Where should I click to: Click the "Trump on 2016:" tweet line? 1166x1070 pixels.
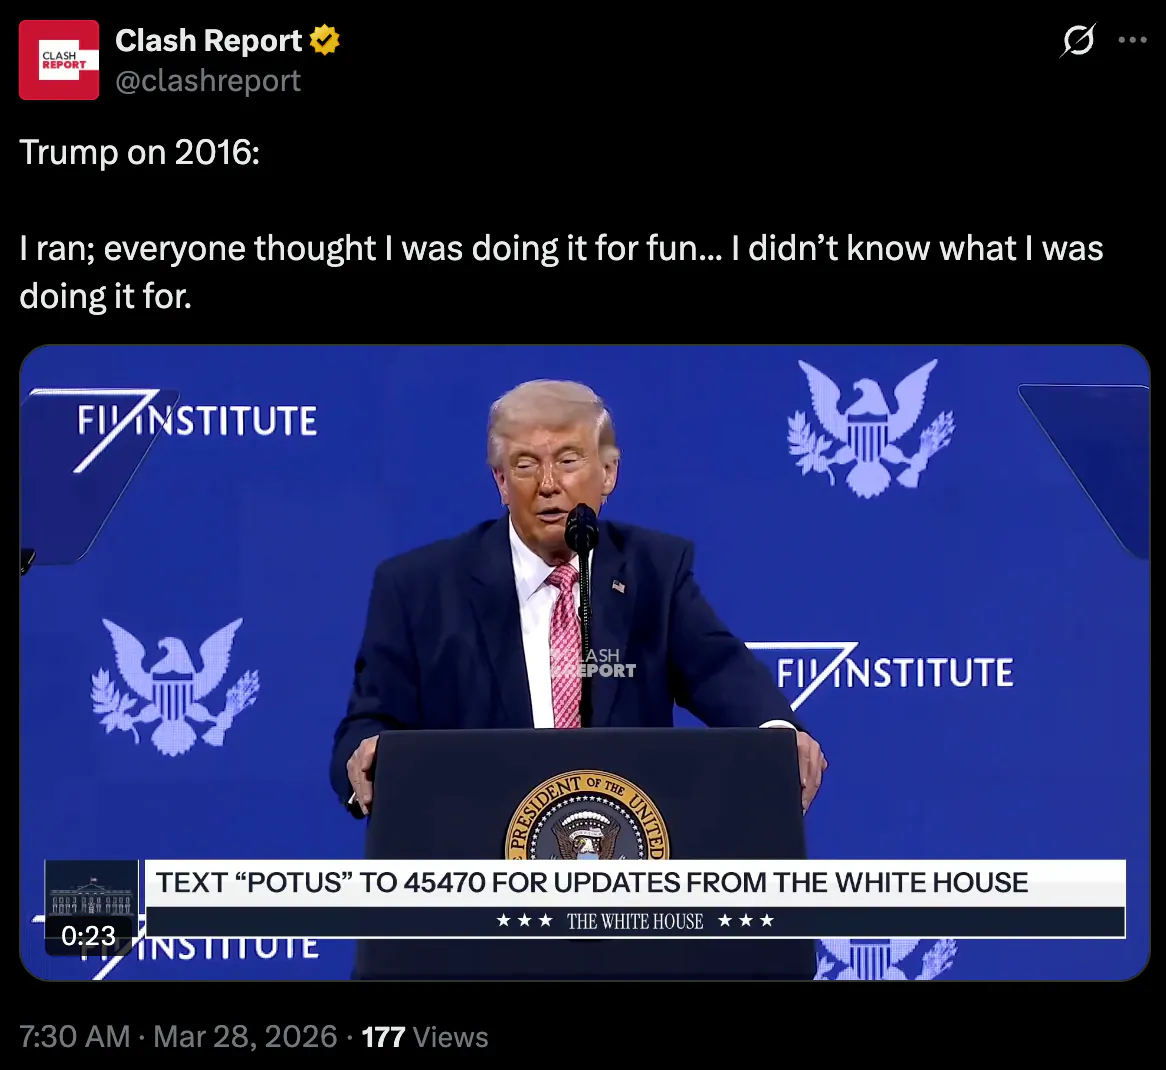pyautogui.click(x=140, y=152)
